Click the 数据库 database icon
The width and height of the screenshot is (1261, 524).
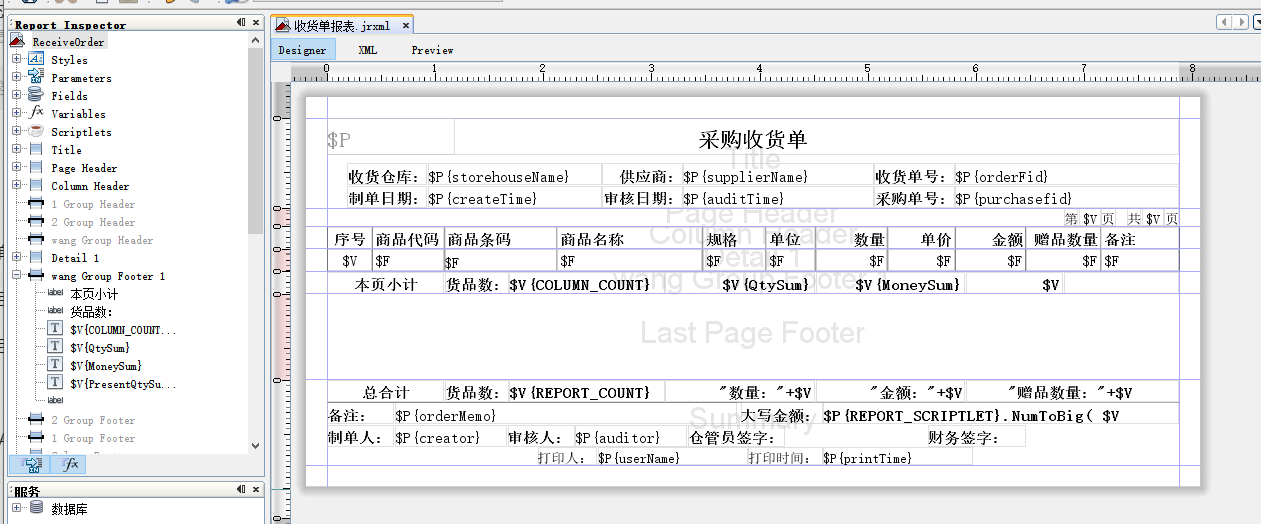tap(36, 508)
